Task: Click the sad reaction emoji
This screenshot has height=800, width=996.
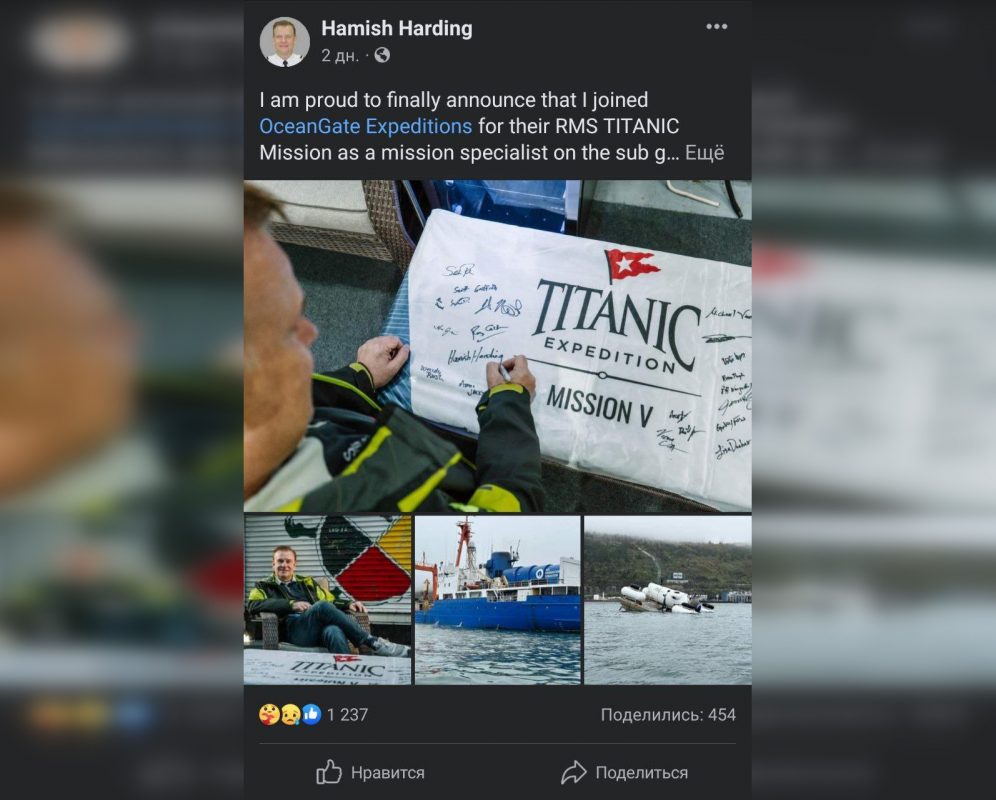Action: pyautogui.click(x=291, y=714)
